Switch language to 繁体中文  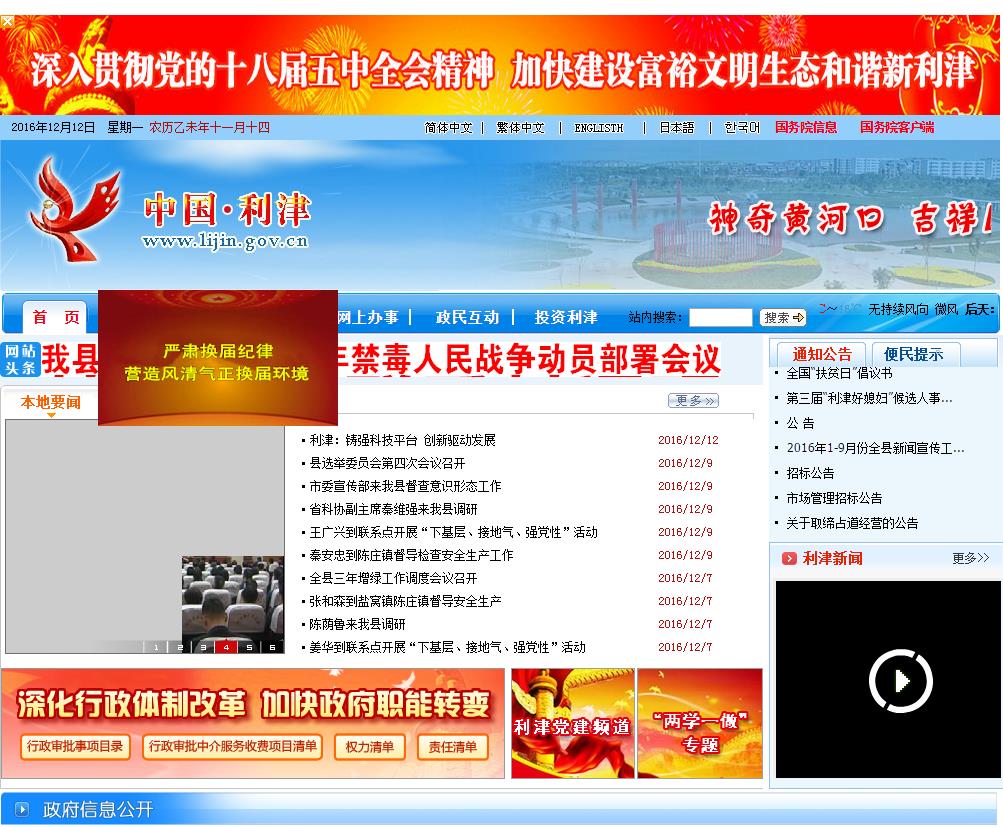(x=520, y=128)
